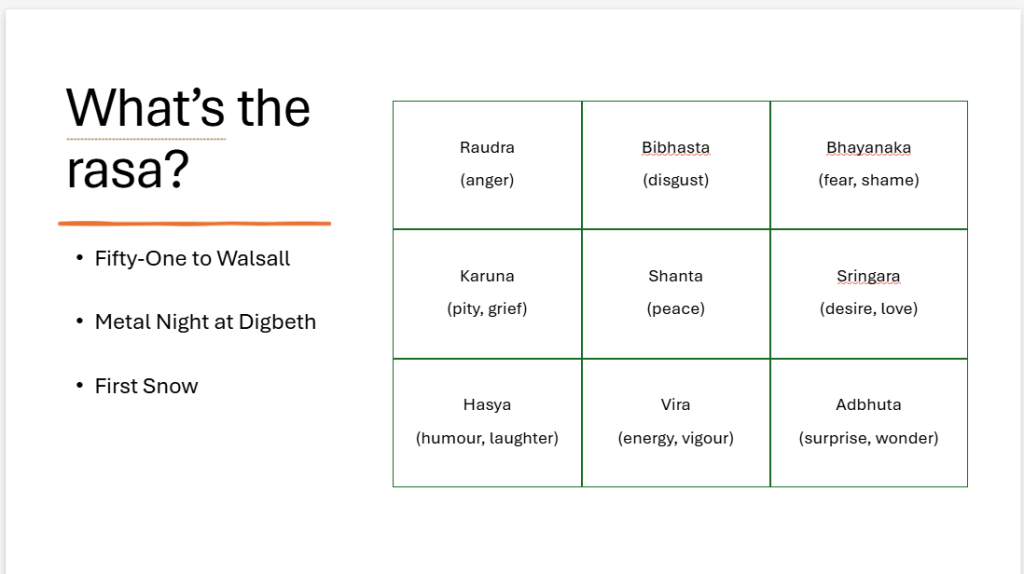This screenshot has height=574, width=1024.
Task: Click the Vira (energy, vigour) cell
Action: [676, 423]
